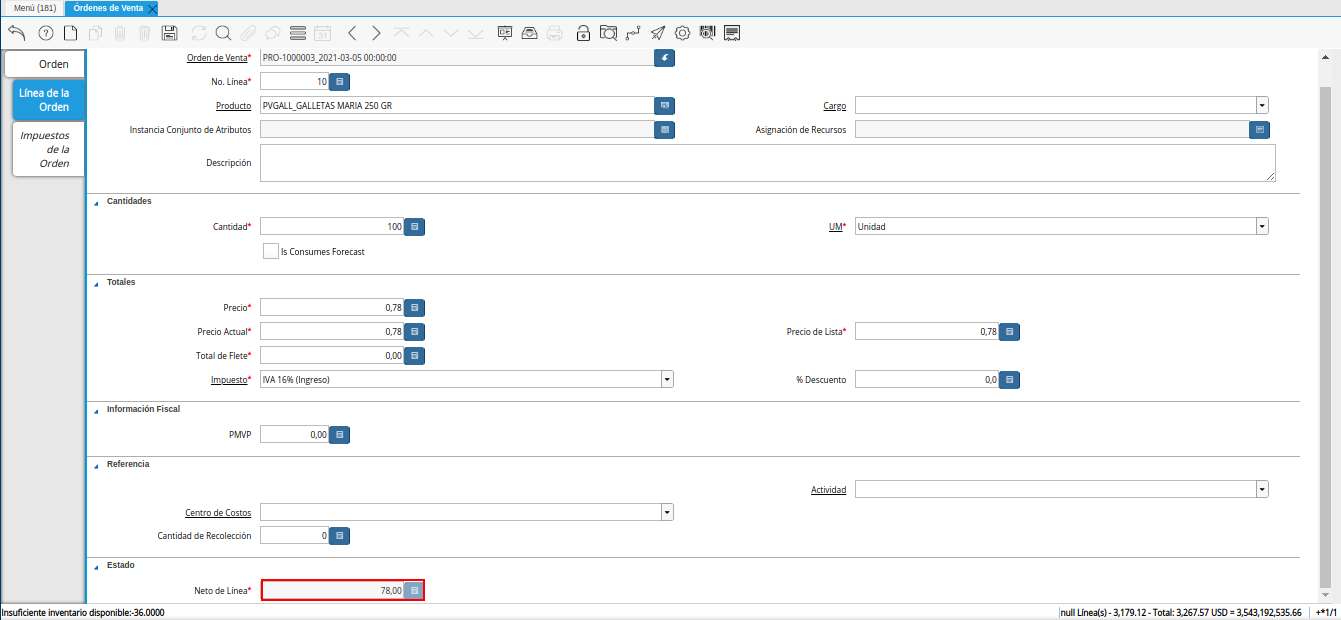
Task: Open the Help icon in toolbar
Action: click(45, 33)
